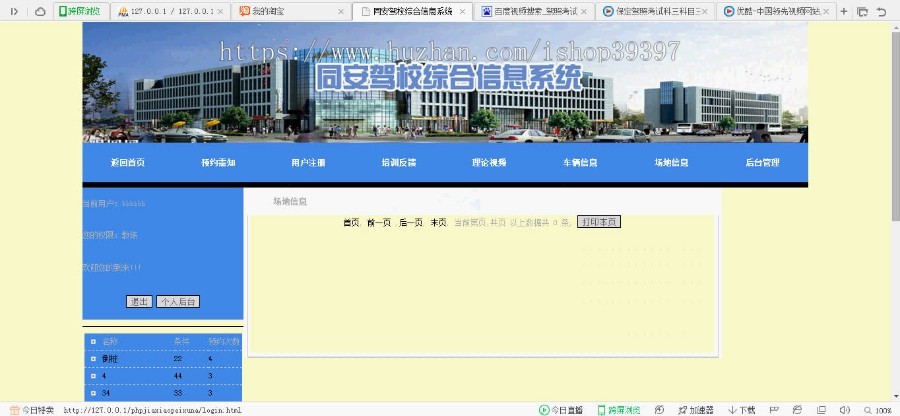Open a new tab with plus icon
900x416 pixels.
[844, 11]
